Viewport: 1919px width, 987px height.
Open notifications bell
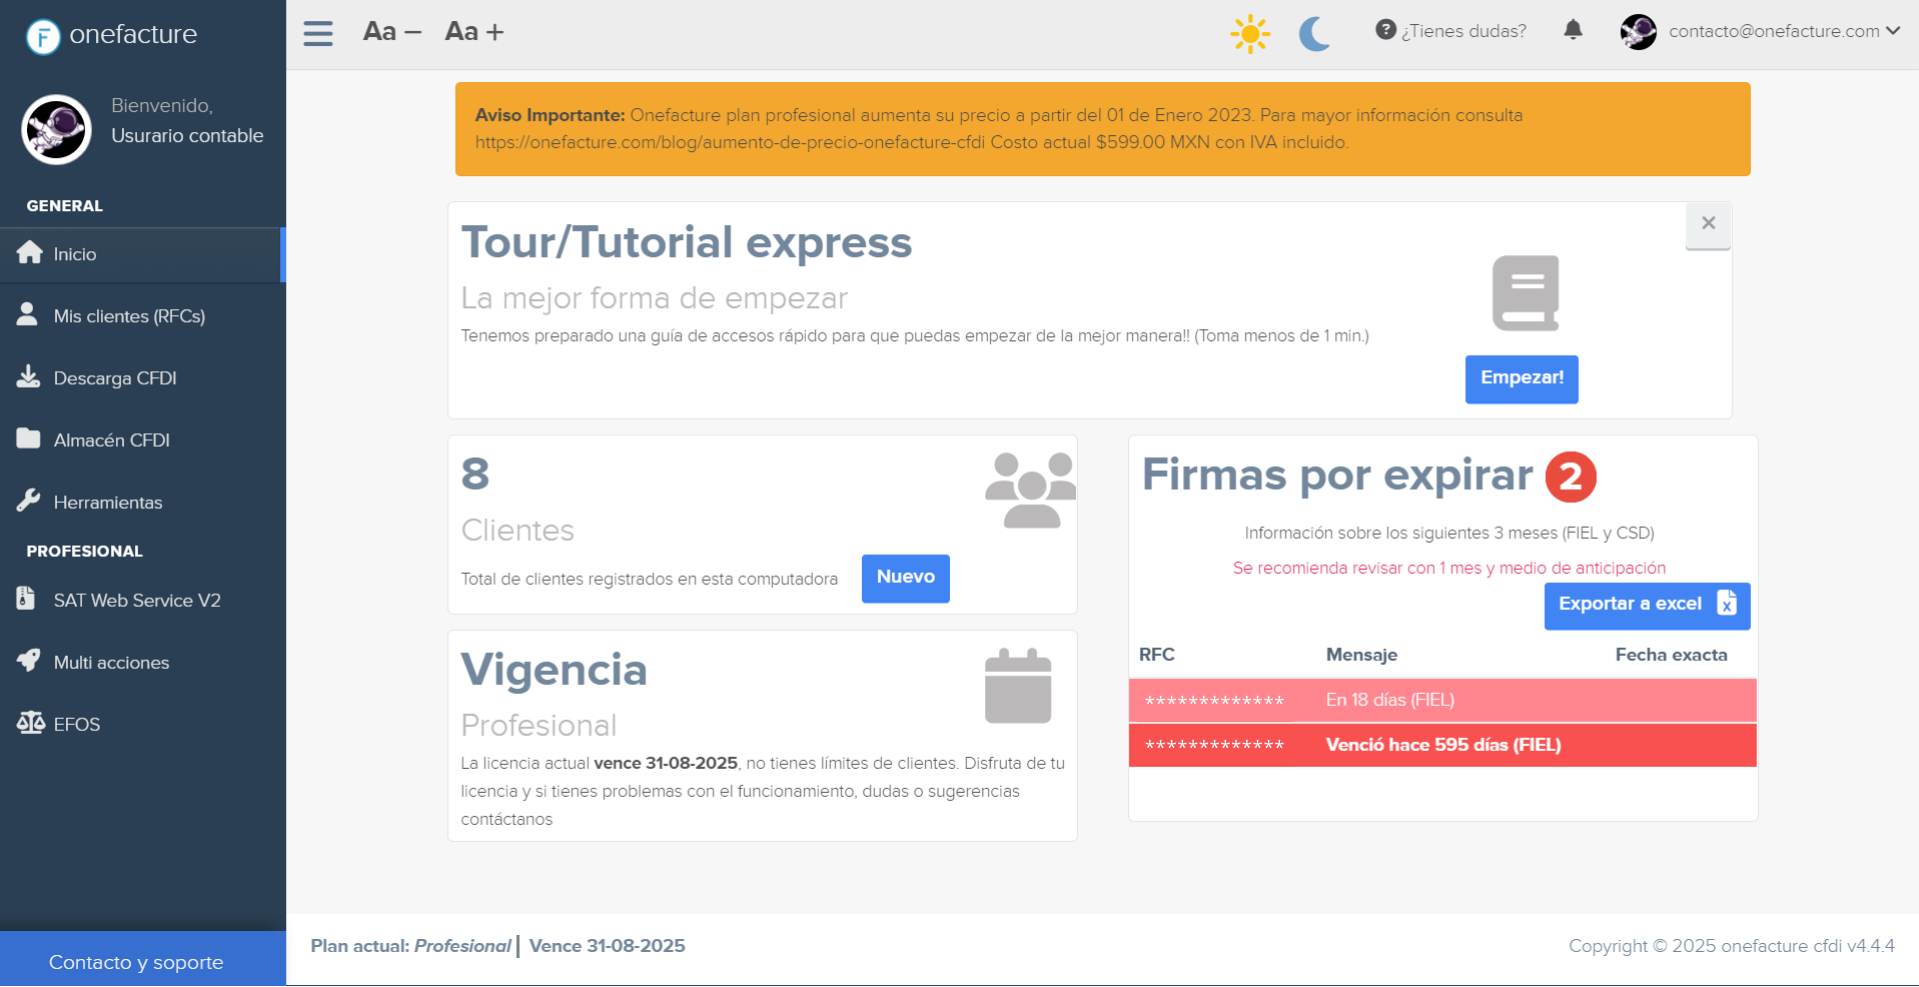click(1573, 30)
